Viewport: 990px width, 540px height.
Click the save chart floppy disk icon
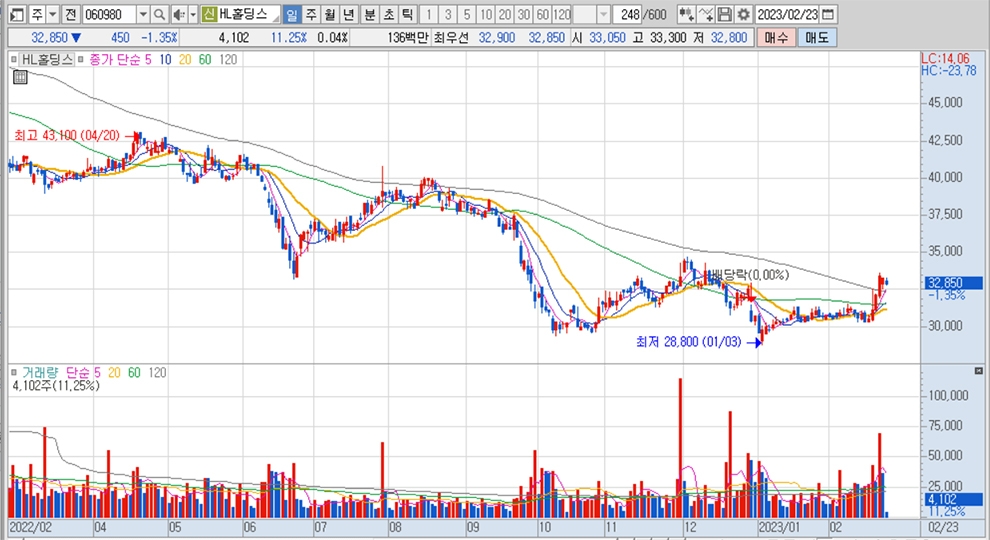point(725,15)
